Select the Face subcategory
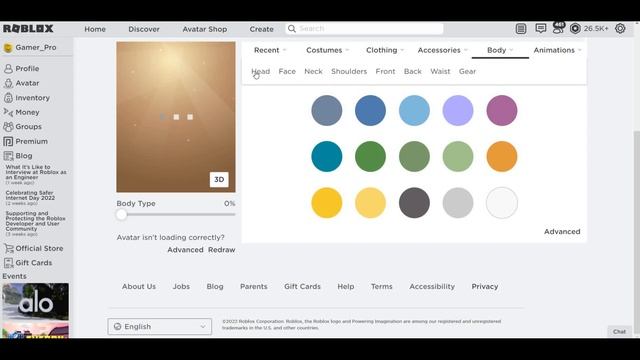The width and height of the screenshot is (640, 360). pyautogui.click(x=287, y=71)
